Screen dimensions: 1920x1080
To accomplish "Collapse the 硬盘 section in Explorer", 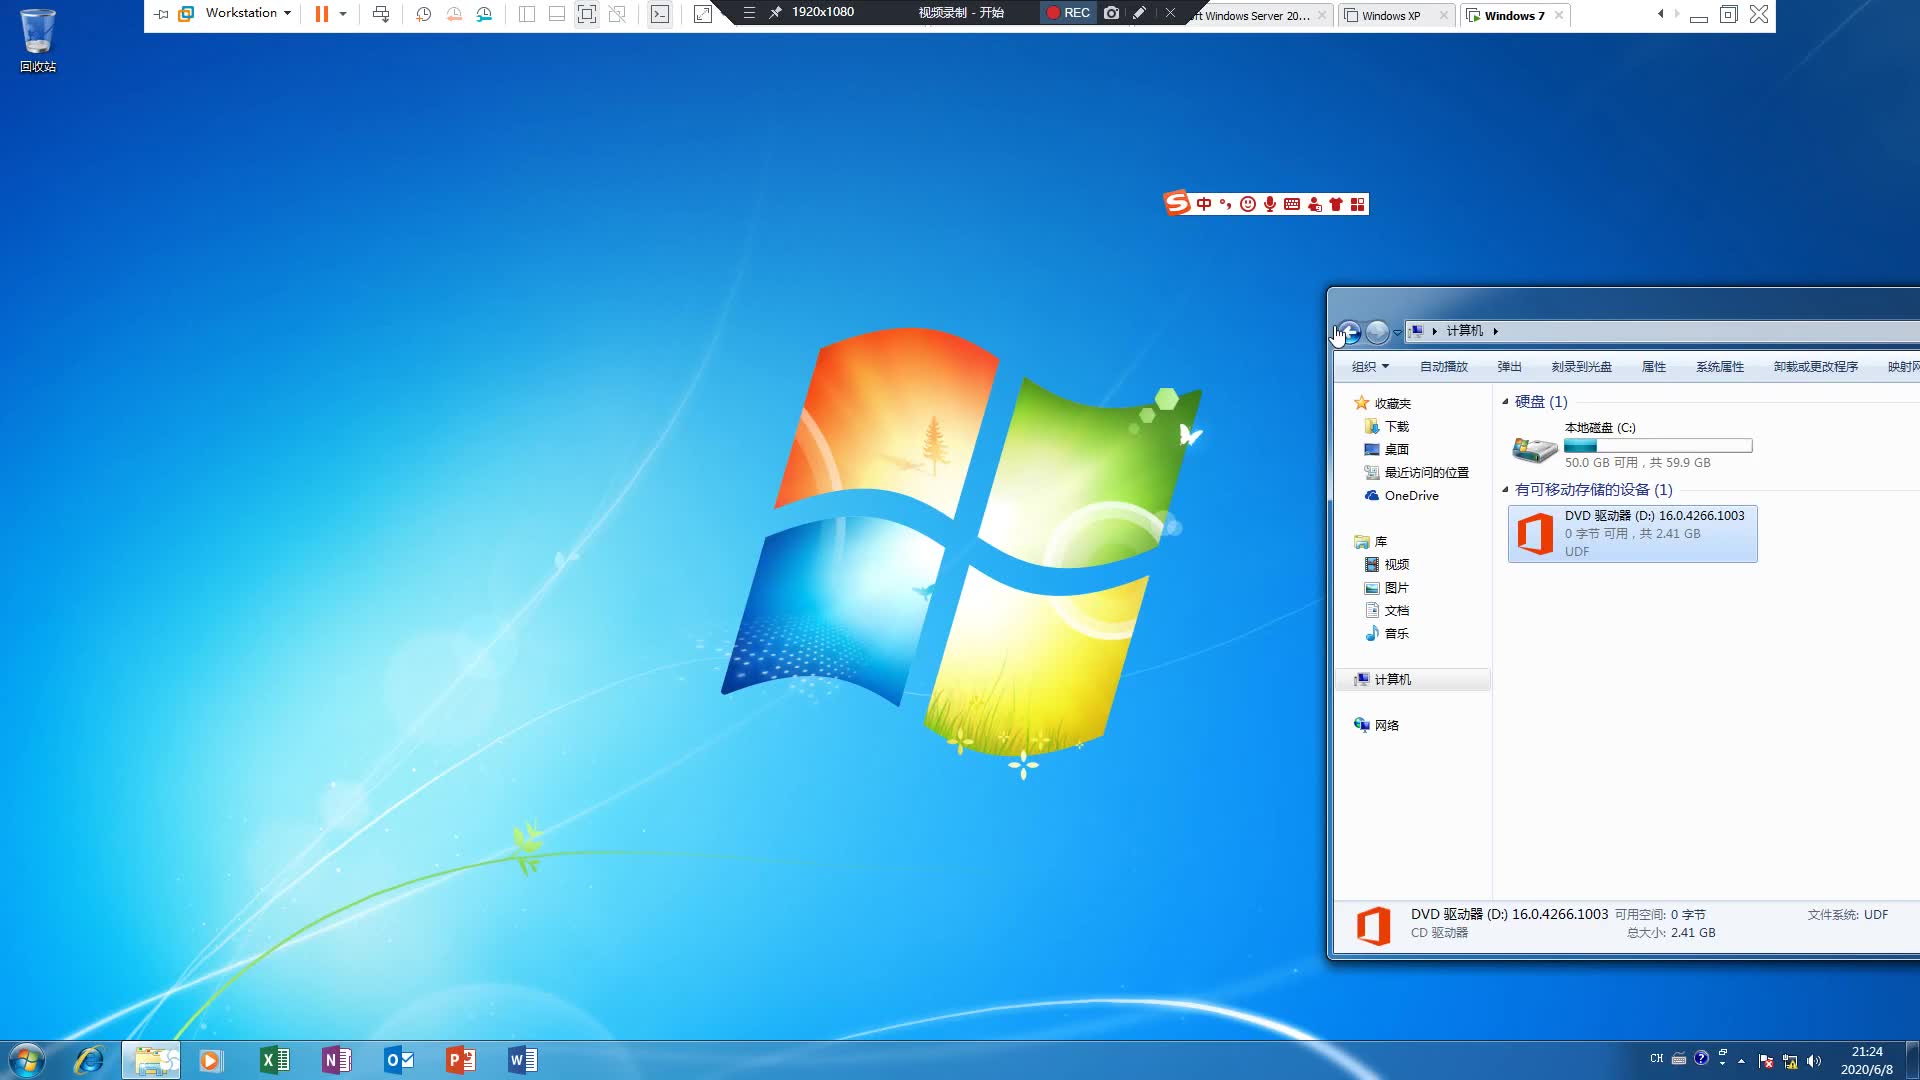I will [1507, 401].
